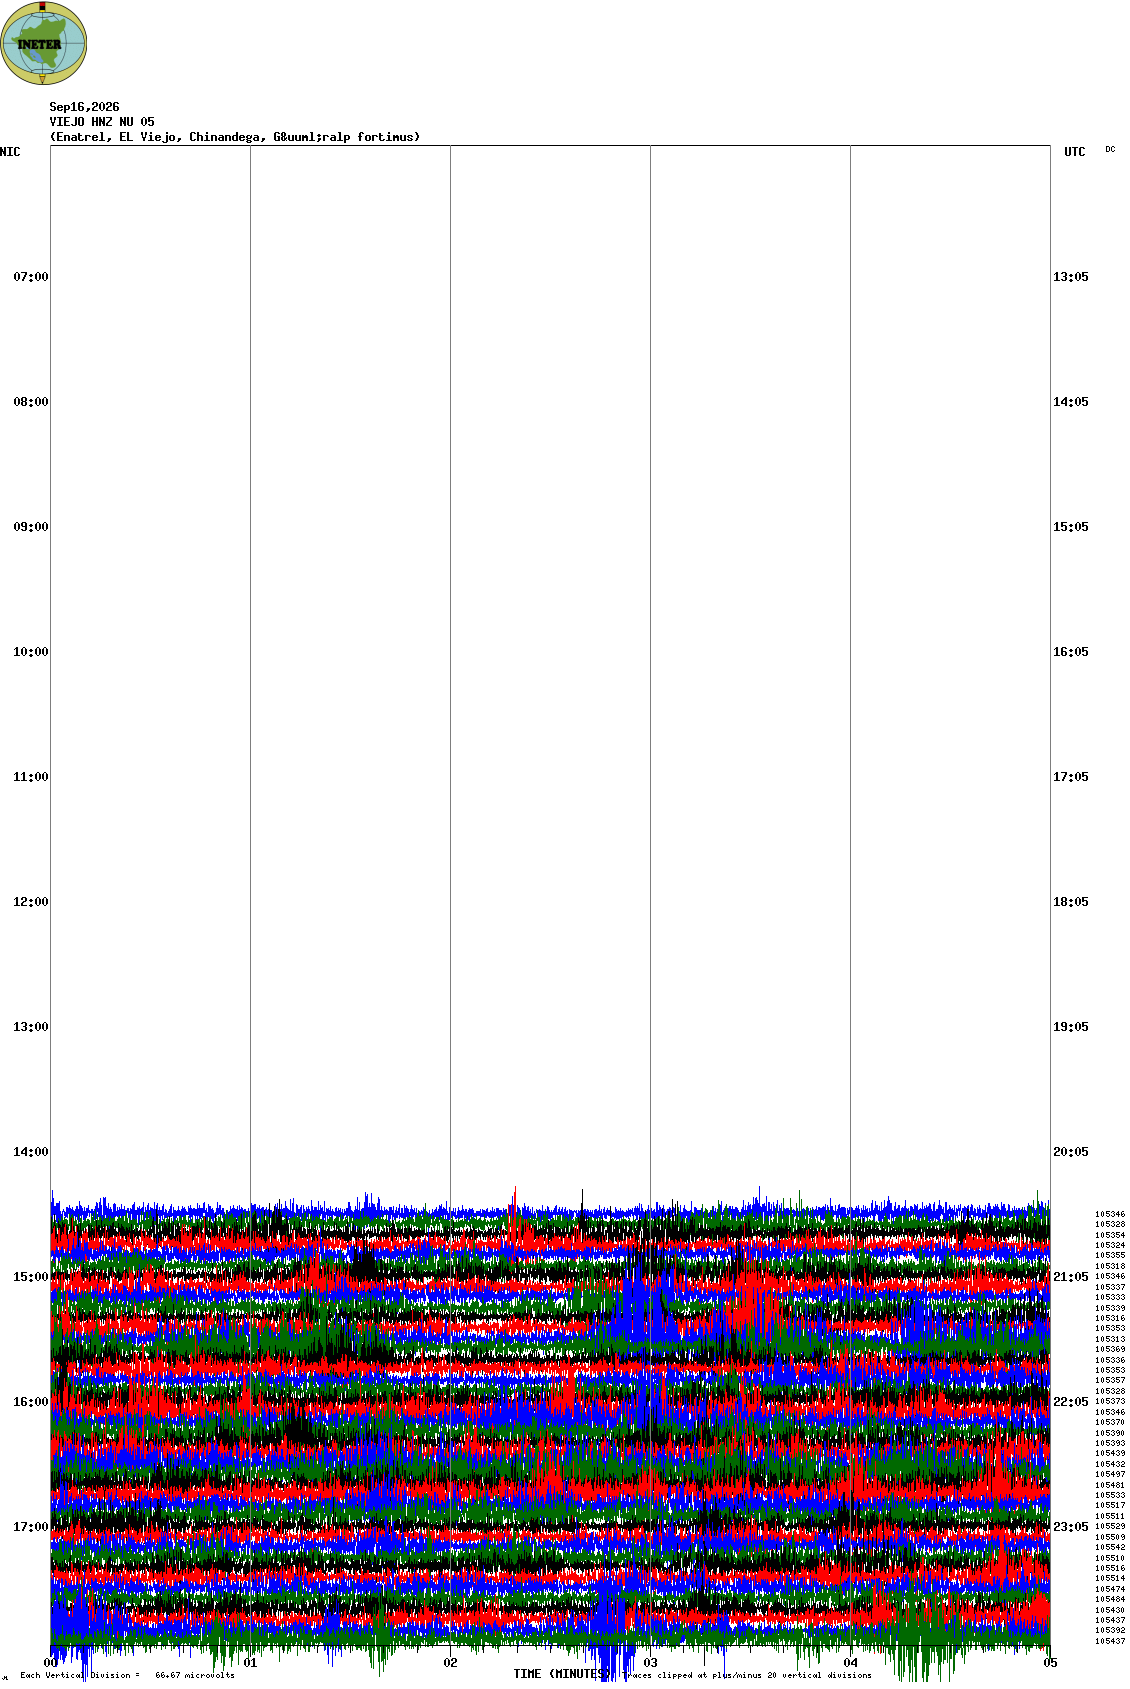Click the Each Vertical Division microvolts note
Image resolution: width=1130 pixels, height=1689 pixels.
[127, 1675]
